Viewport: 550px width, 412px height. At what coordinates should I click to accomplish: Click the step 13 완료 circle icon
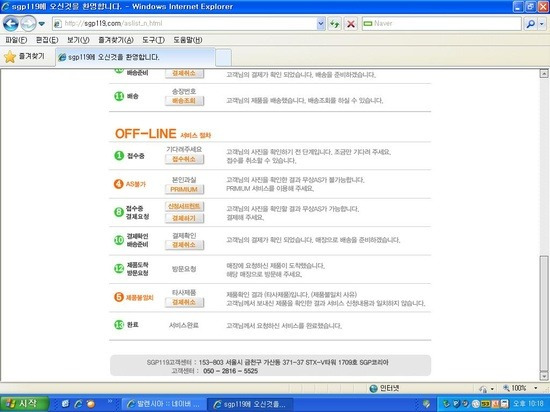click(x=119, y=325)
